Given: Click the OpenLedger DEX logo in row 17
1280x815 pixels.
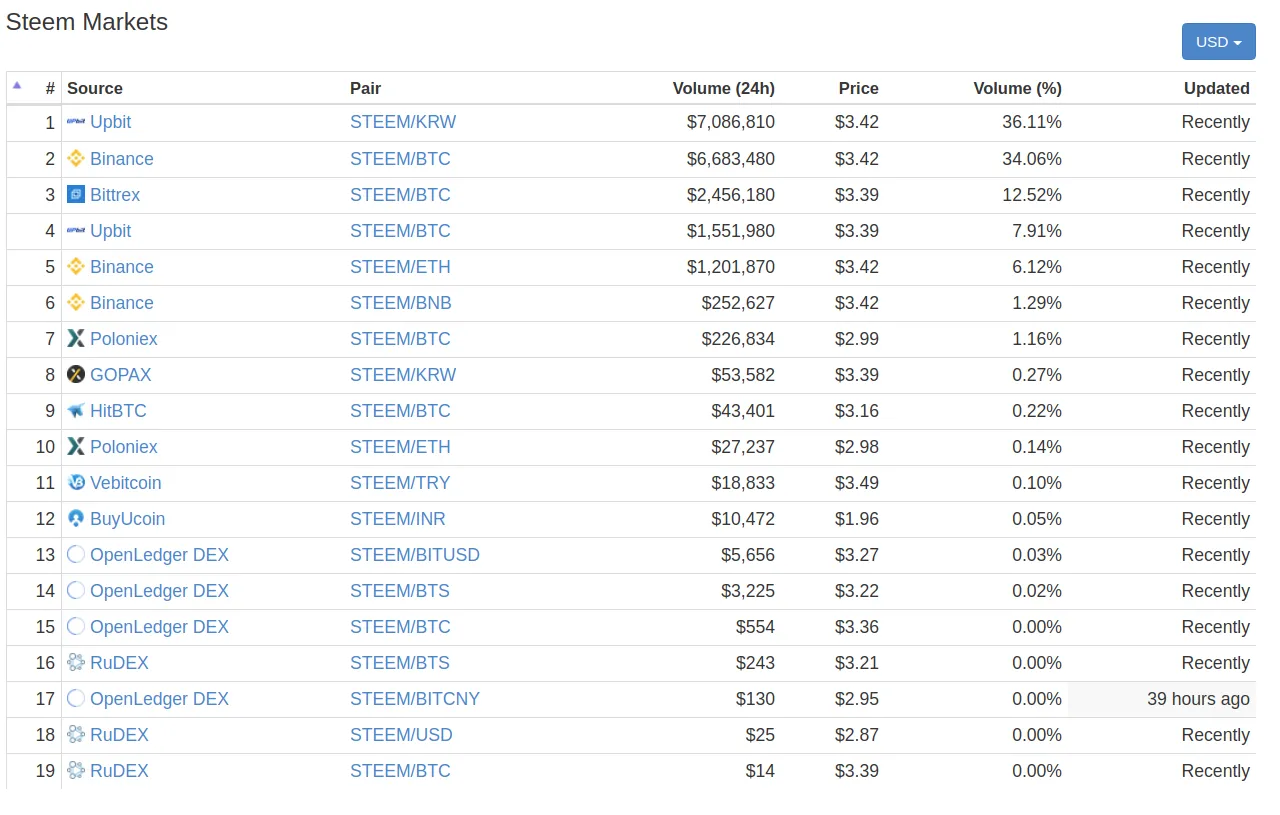Looking at the screenshot, I should coord(76,698).
